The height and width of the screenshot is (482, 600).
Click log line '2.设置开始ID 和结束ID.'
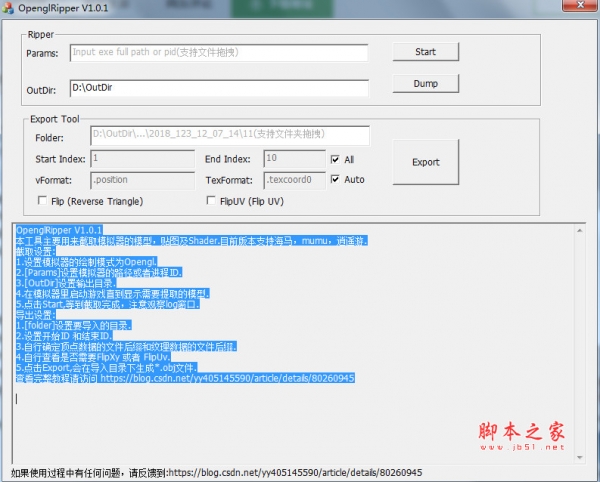[x=64, y=336]
